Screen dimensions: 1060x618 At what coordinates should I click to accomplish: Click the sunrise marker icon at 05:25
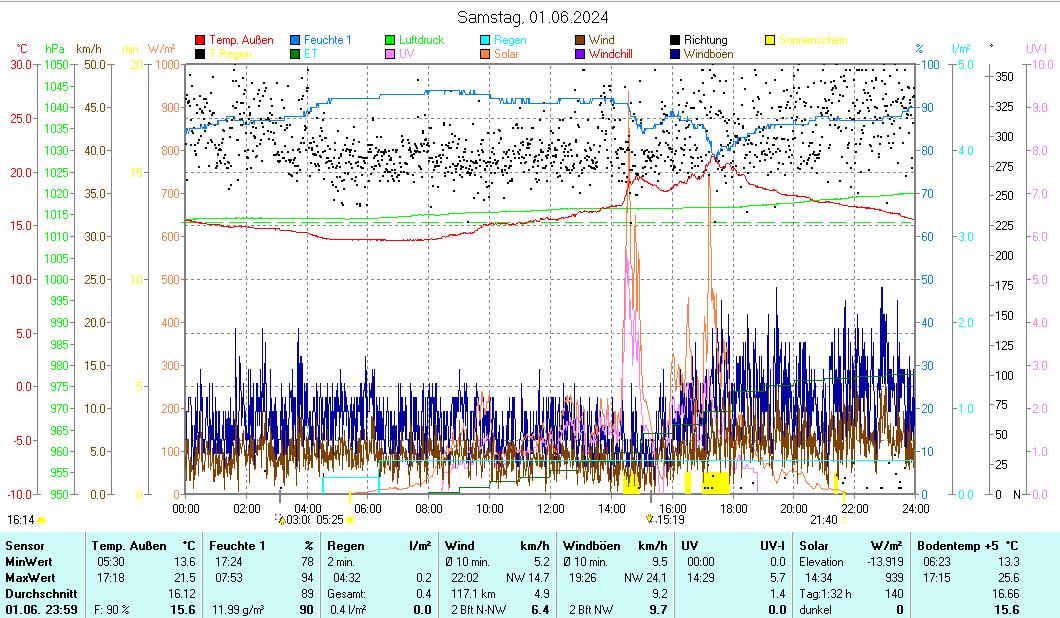tap(349, 520)
